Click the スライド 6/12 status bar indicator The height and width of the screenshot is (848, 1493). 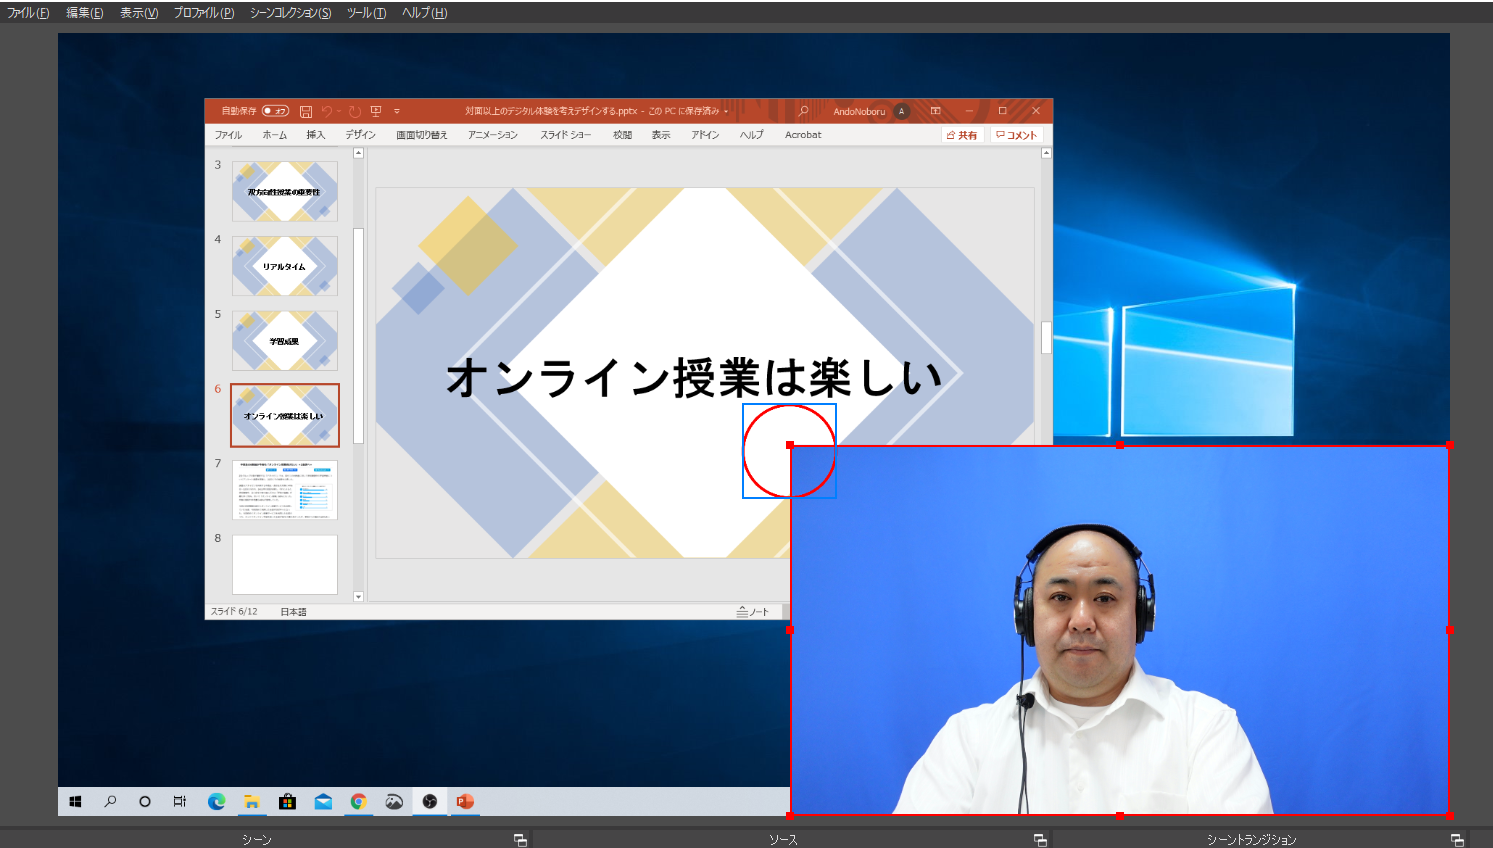[x=234, y=612]
